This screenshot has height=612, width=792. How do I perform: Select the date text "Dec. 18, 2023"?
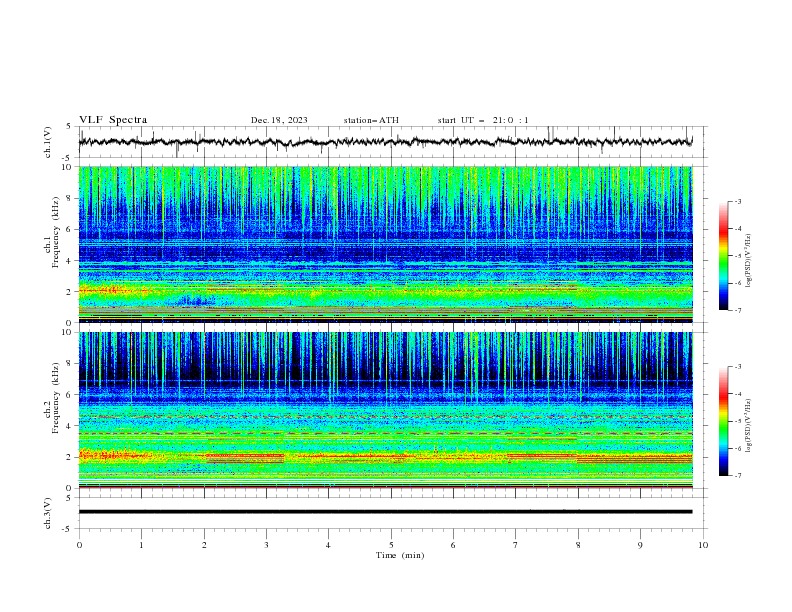[279, 120]
